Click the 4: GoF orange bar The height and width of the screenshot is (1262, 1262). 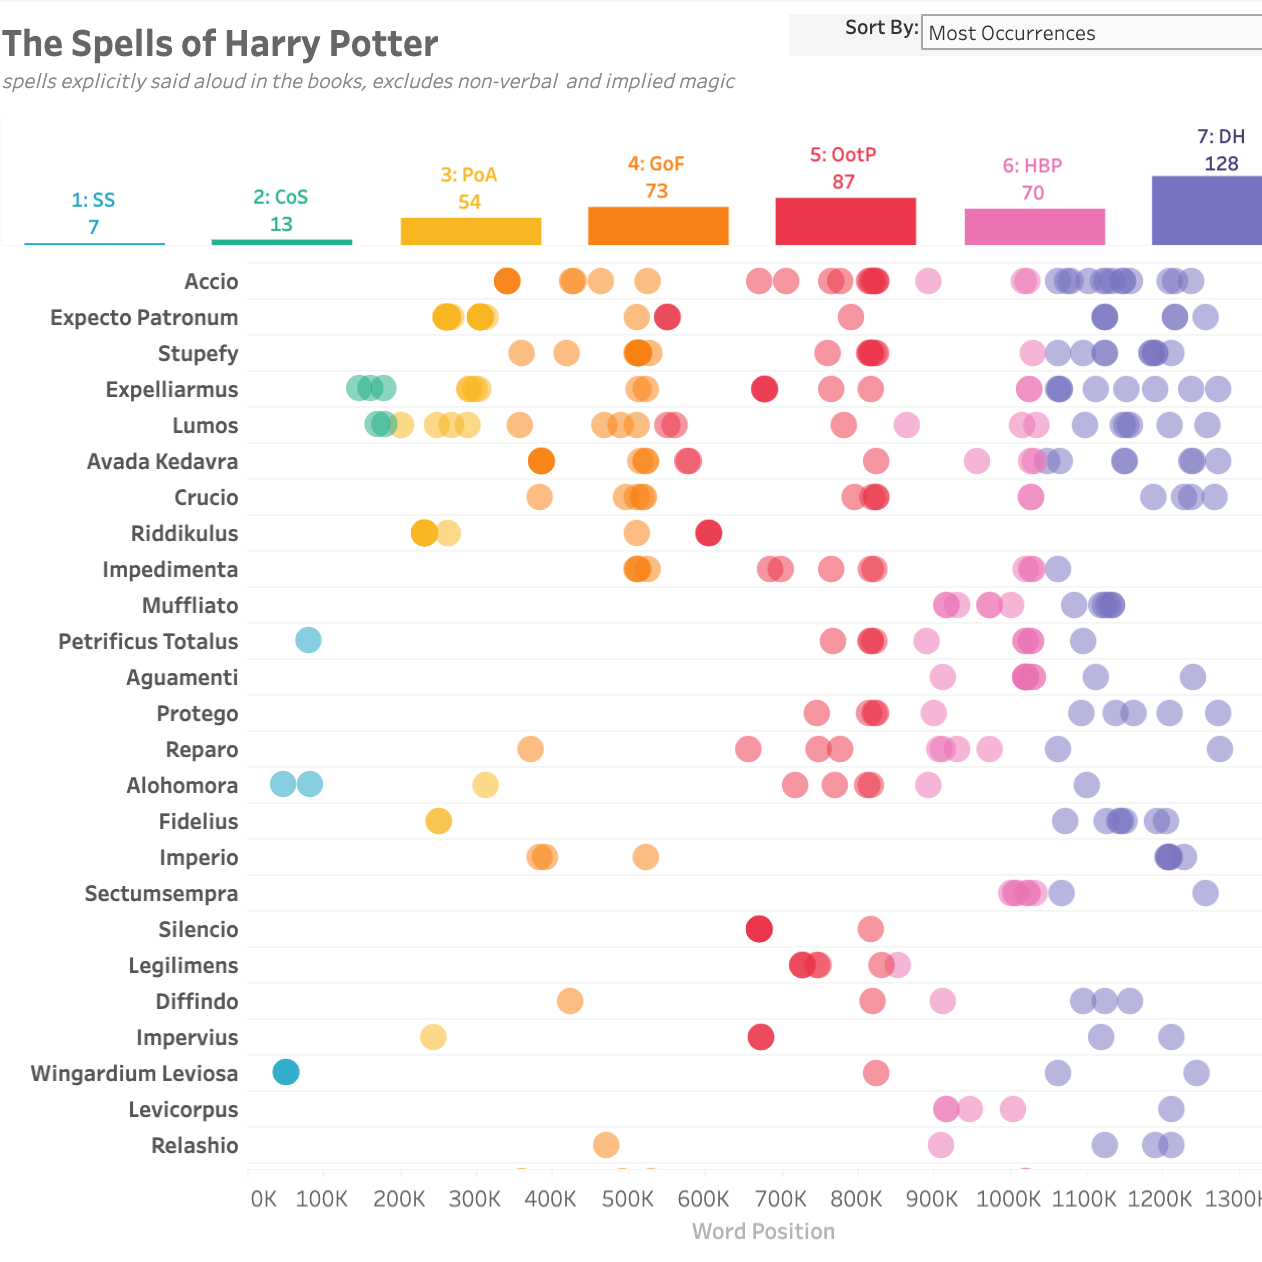click(x=658, y=225)
